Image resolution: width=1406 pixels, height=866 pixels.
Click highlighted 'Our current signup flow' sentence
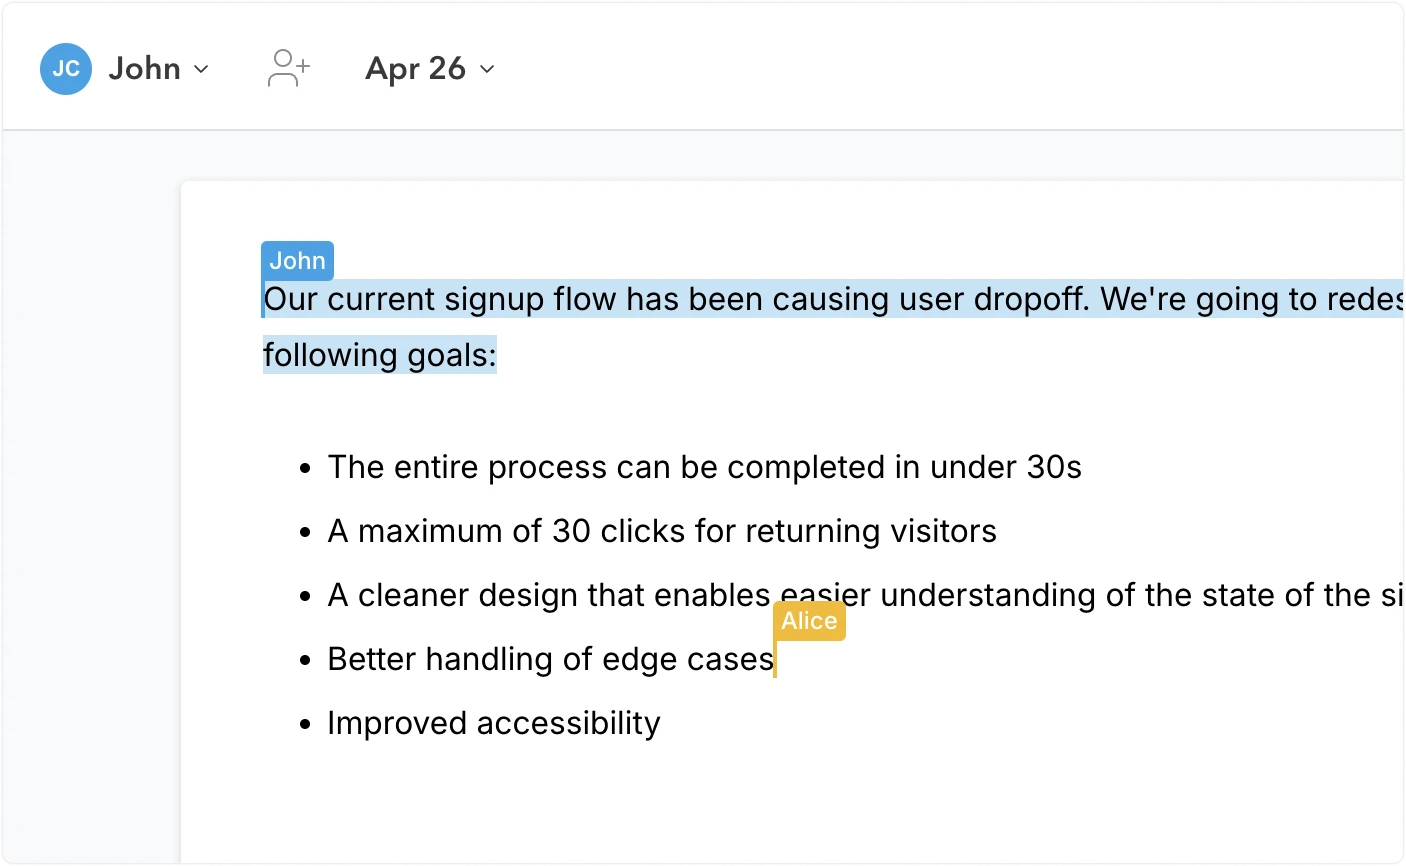833,299
